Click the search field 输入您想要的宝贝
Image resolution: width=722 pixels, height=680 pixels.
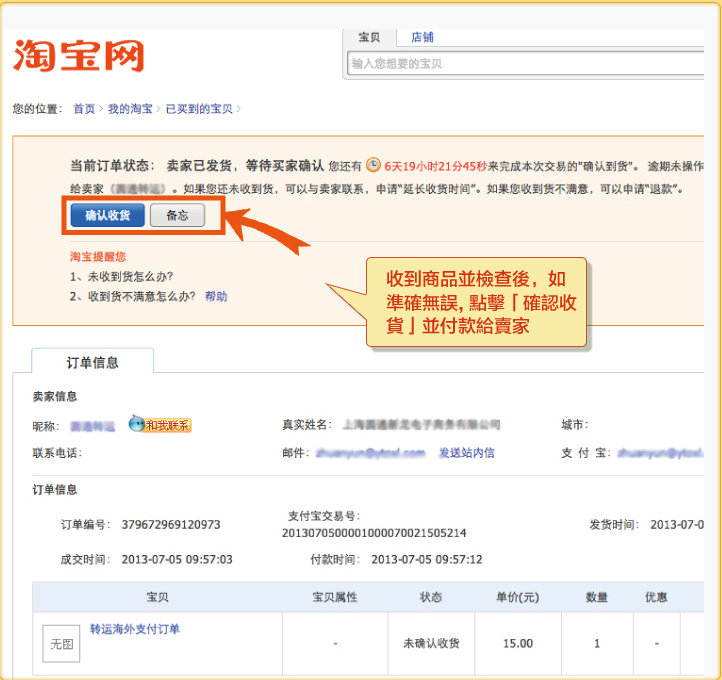(525, 63)
